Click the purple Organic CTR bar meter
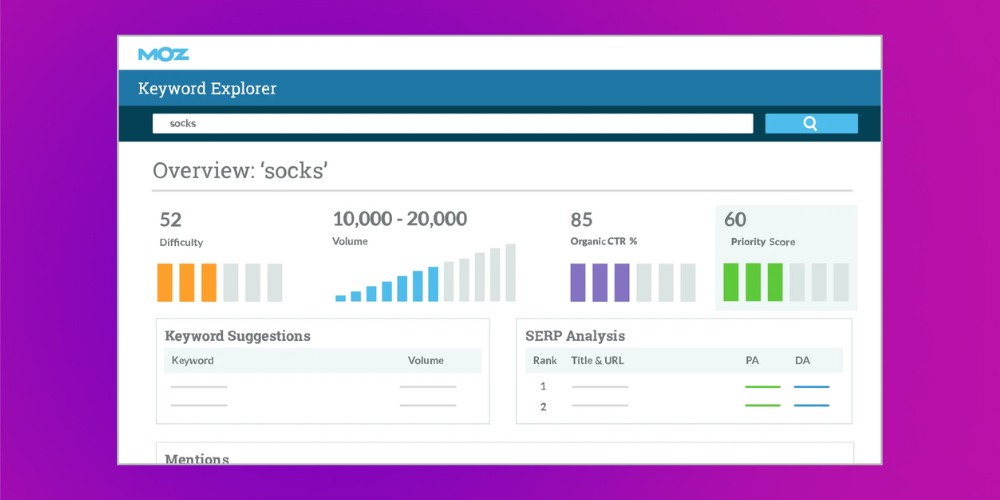The width and height of the screenshot is (1000, 500). tap(633, 283)
